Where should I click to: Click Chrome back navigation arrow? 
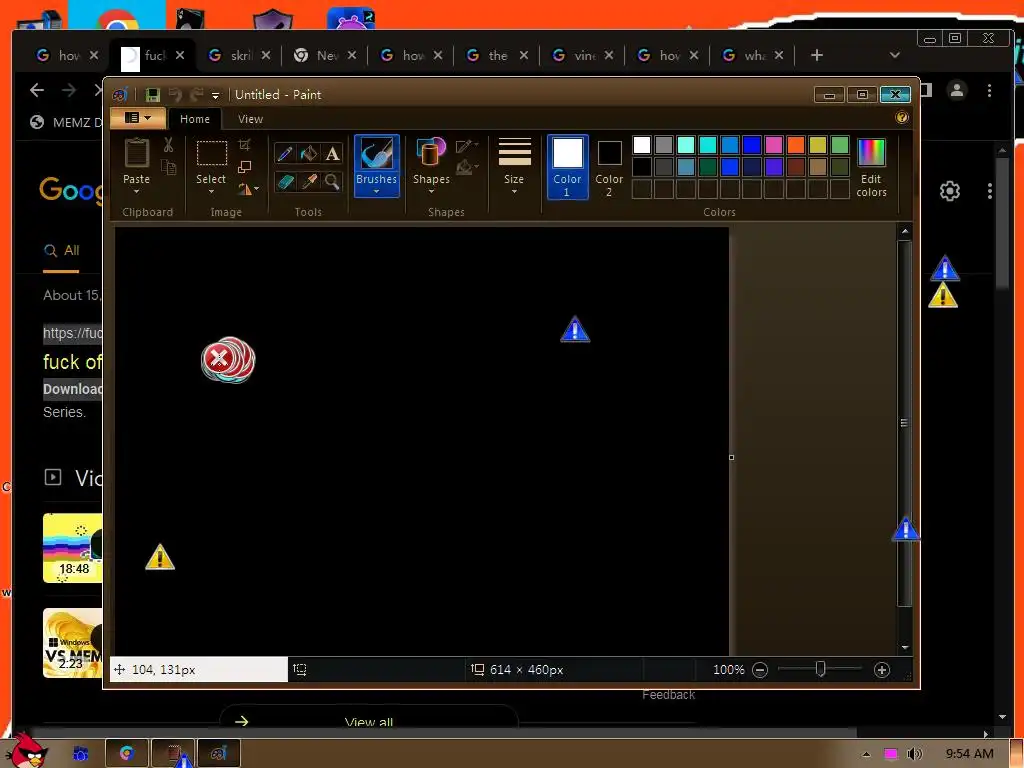[x=37, y=90]
